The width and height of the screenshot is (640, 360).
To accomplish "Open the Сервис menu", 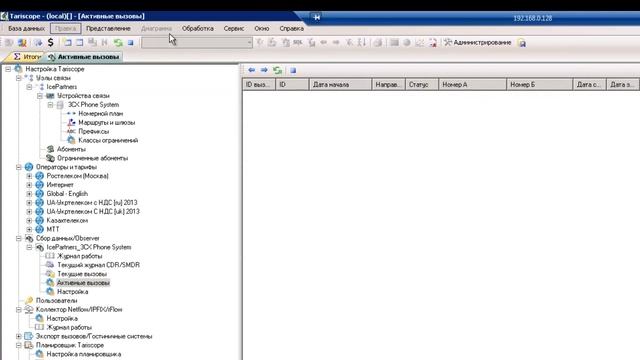I will pyautogui.click(x=234, y=29).
